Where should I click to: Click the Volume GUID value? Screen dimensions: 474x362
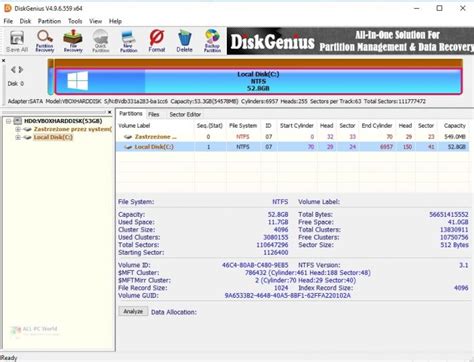tap(287, 295)
